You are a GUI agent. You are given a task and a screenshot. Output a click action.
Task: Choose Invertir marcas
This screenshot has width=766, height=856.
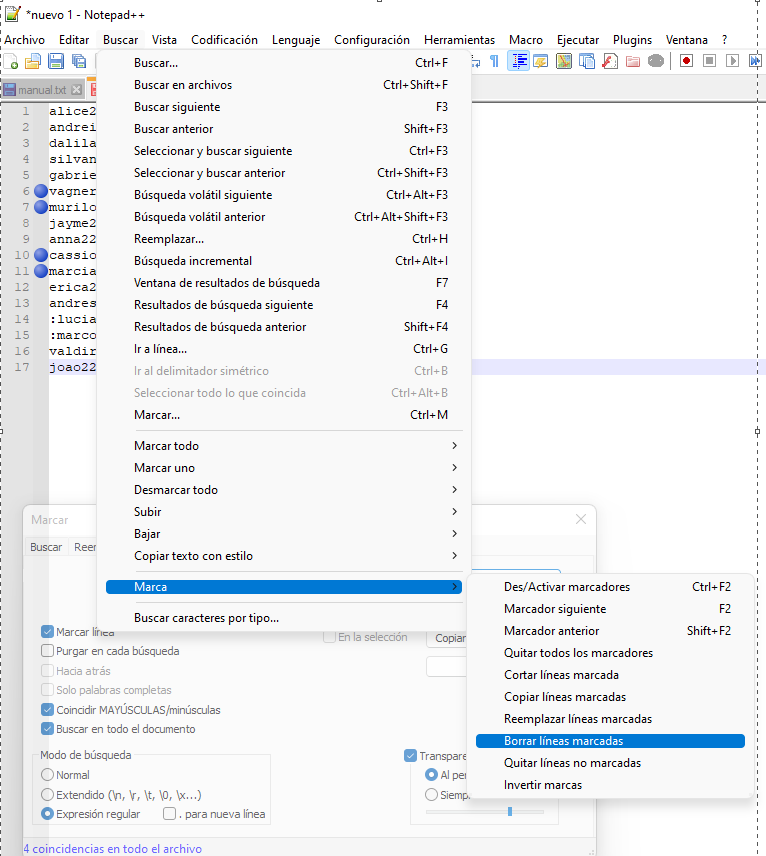(610, 784)
